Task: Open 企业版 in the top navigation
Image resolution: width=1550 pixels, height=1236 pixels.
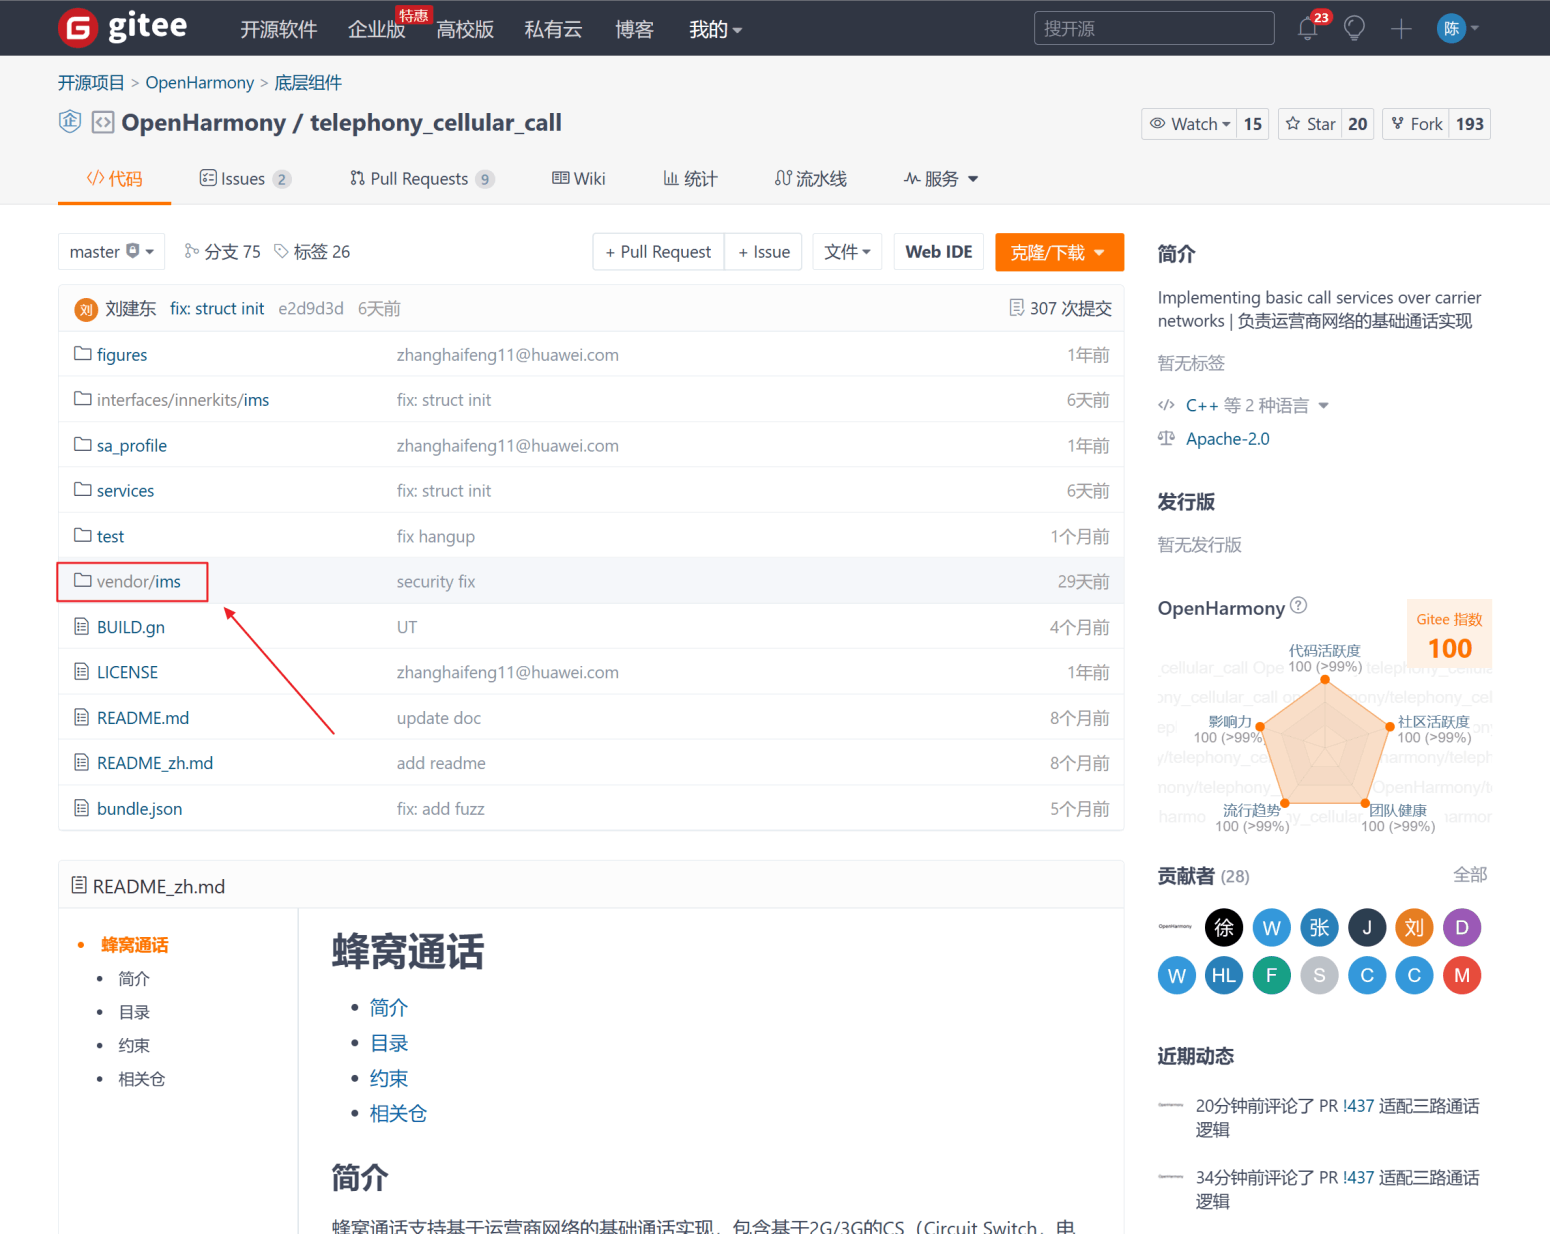Action: pyautogui.click(x=376, y=30)
